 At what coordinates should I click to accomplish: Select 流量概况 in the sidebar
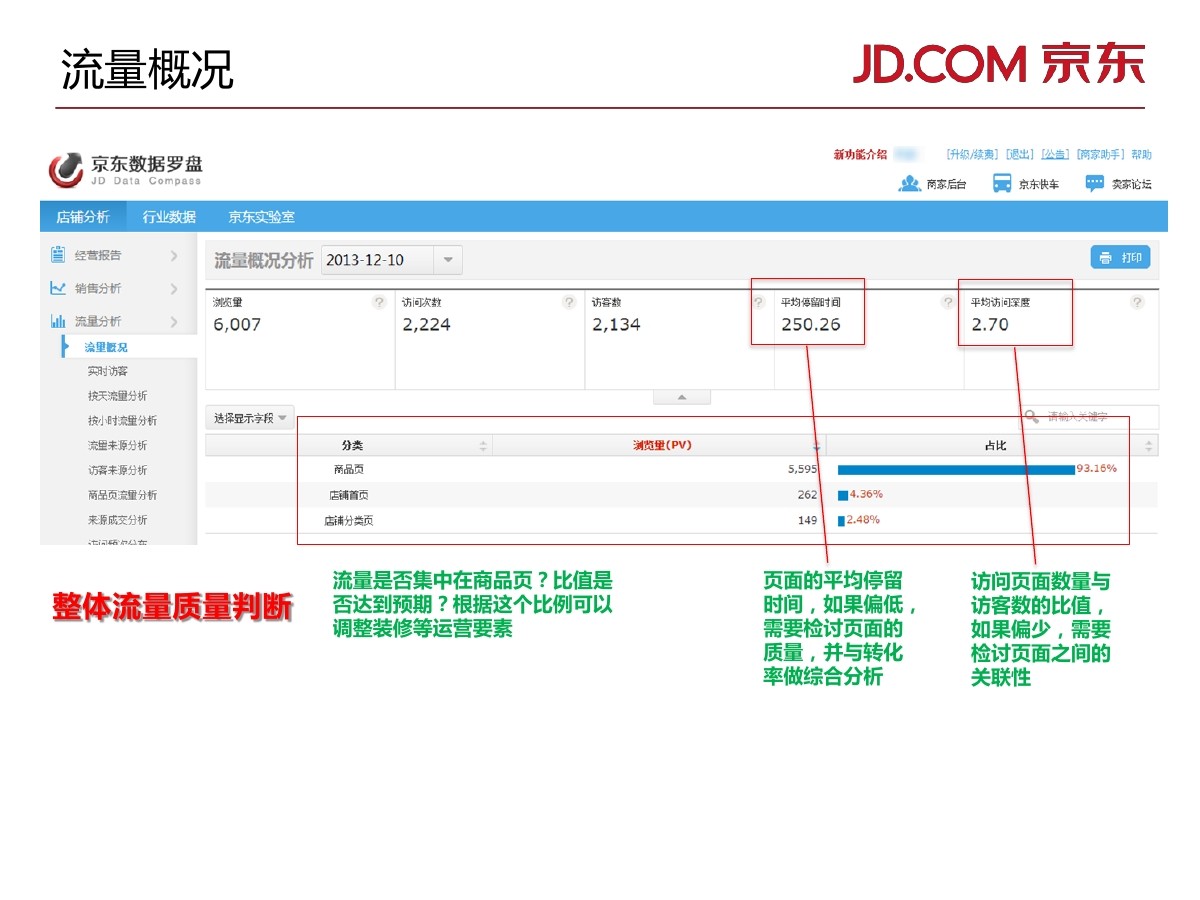(106, 347)
